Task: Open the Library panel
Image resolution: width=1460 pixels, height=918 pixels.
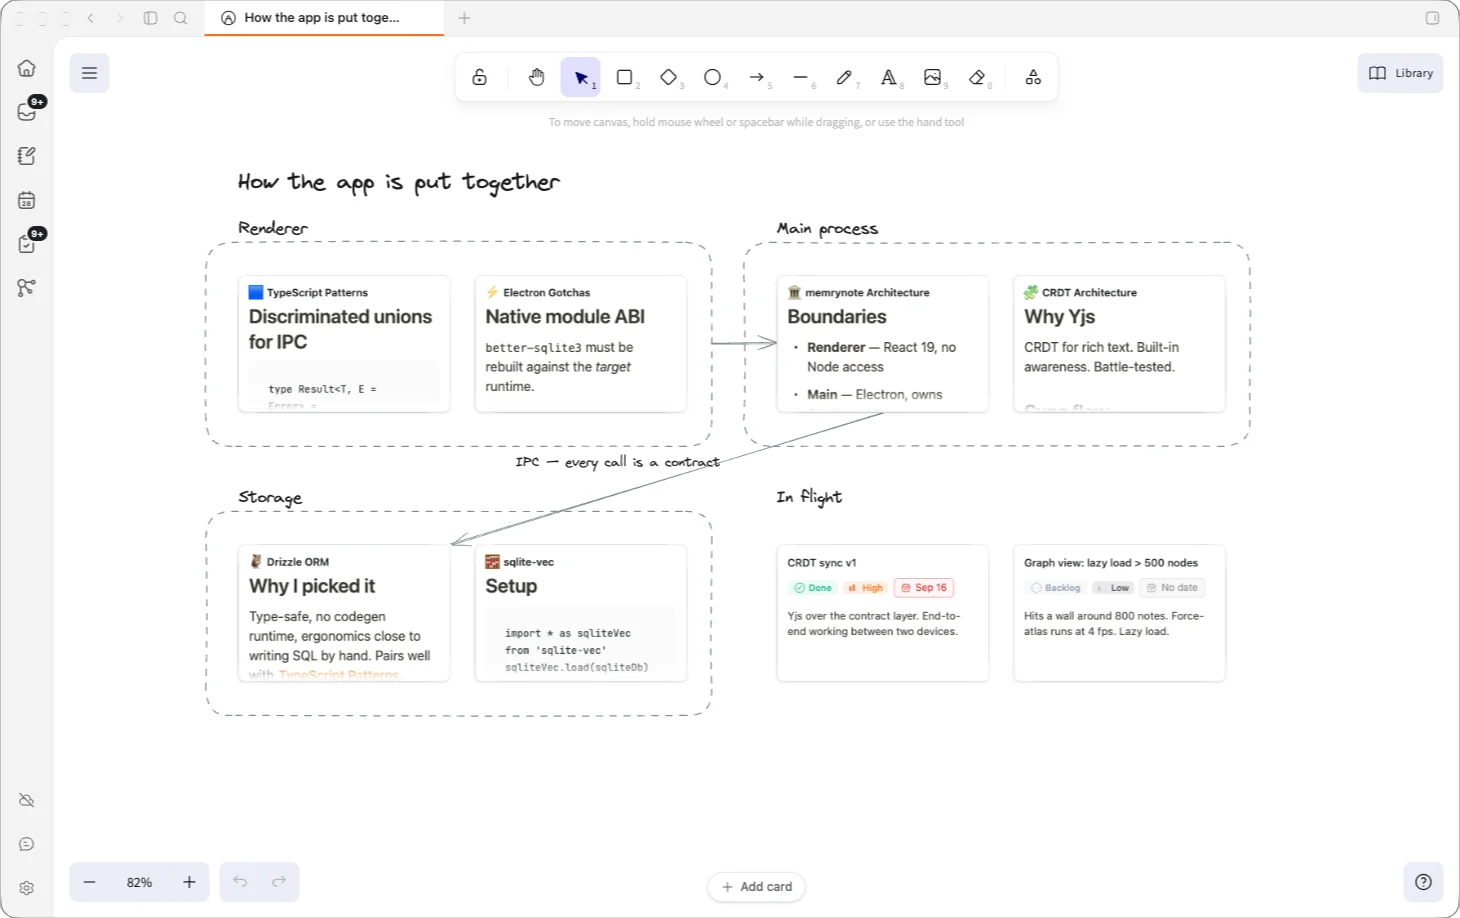Action: 1400,73
